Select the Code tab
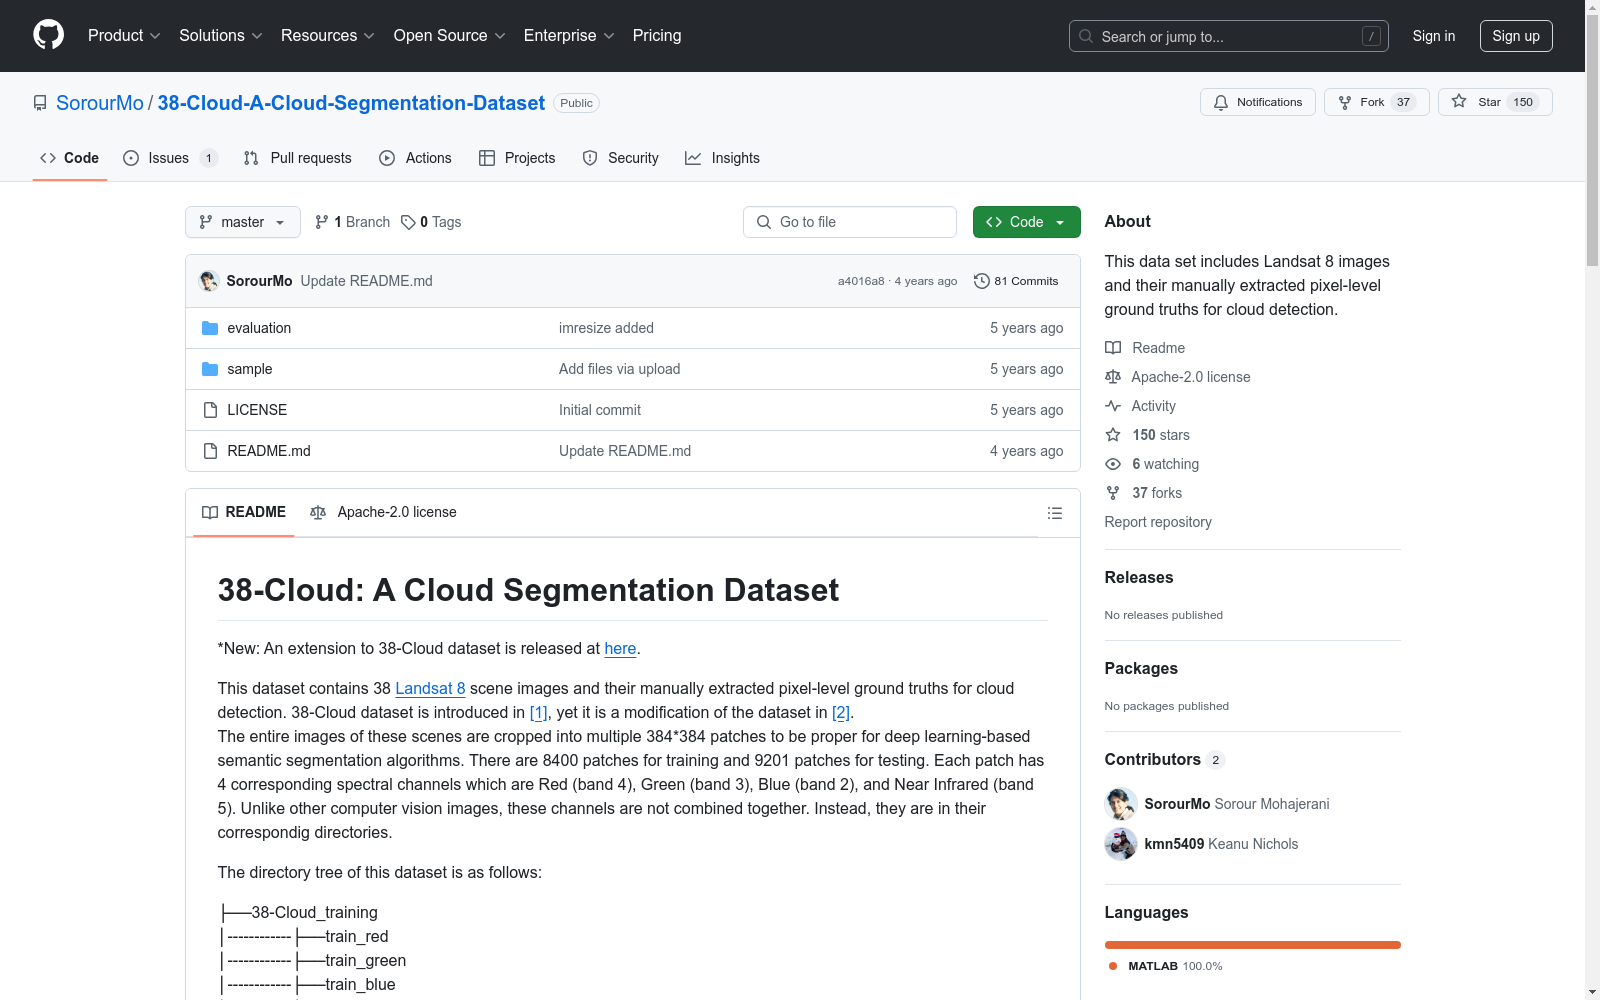This screenshot has width=1600, height=1000. click(x=70, y=158)
